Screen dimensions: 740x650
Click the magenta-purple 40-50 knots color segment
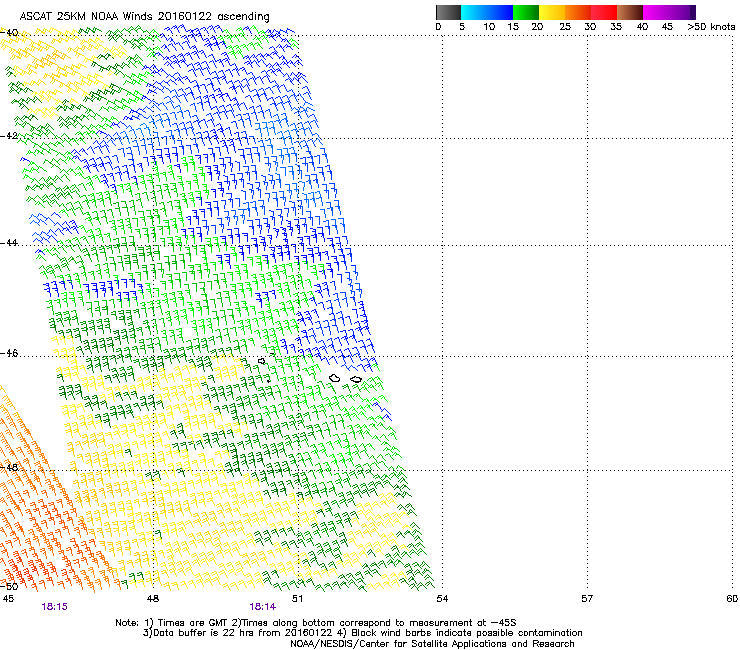pyautogui.click(x=669, y=12)
